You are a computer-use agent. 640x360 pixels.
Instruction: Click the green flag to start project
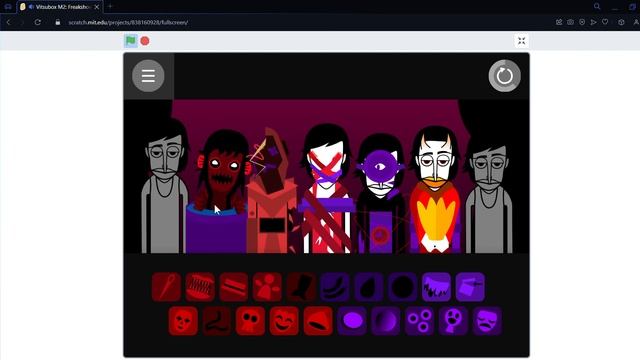[x=131, y=41]
